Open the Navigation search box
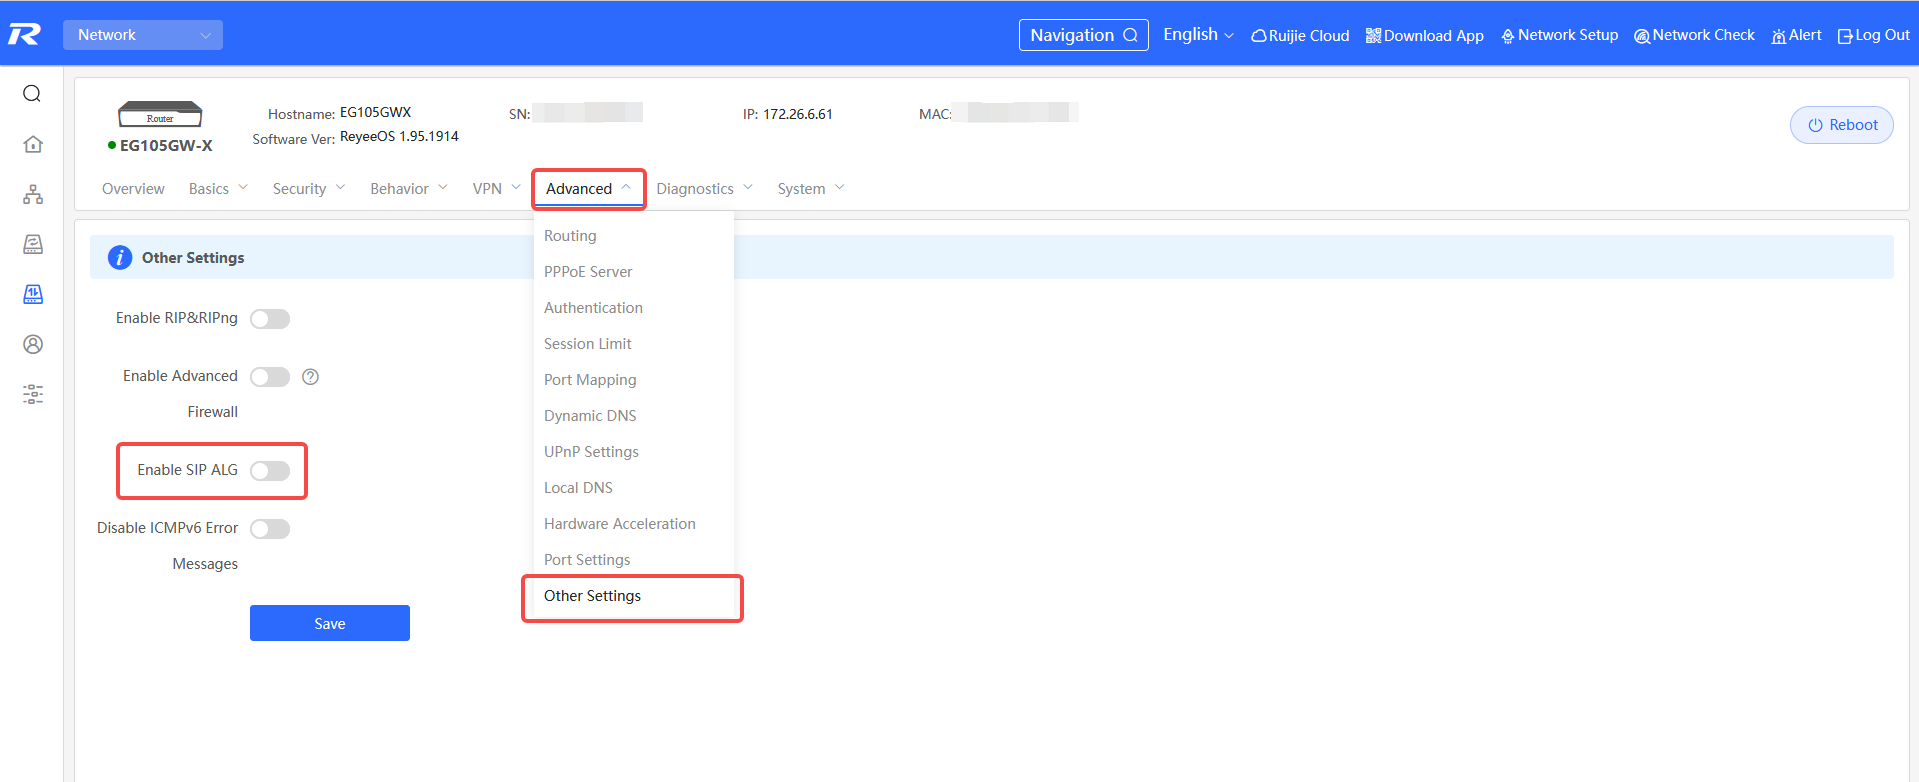 (1083, 35)
